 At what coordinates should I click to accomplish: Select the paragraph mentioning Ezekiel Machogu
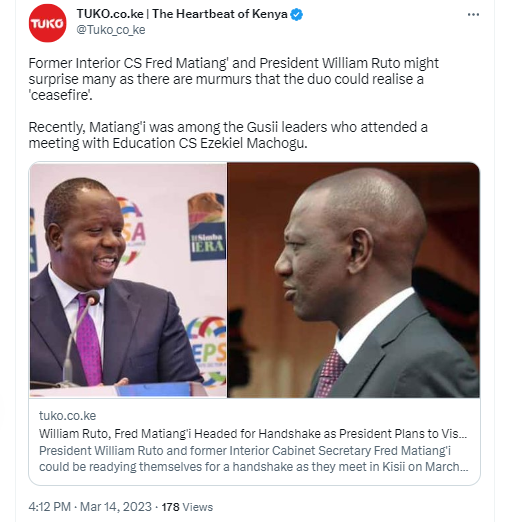point(228,135)
